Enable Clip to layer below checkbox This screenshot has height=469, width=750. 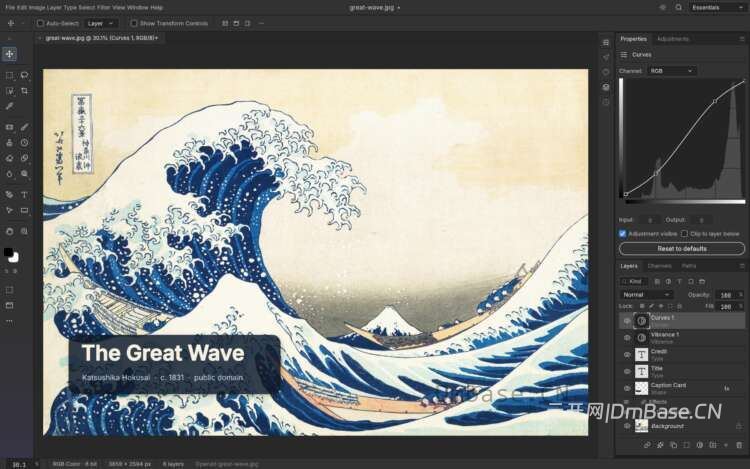pyautogui.click(x=684, y=234)
